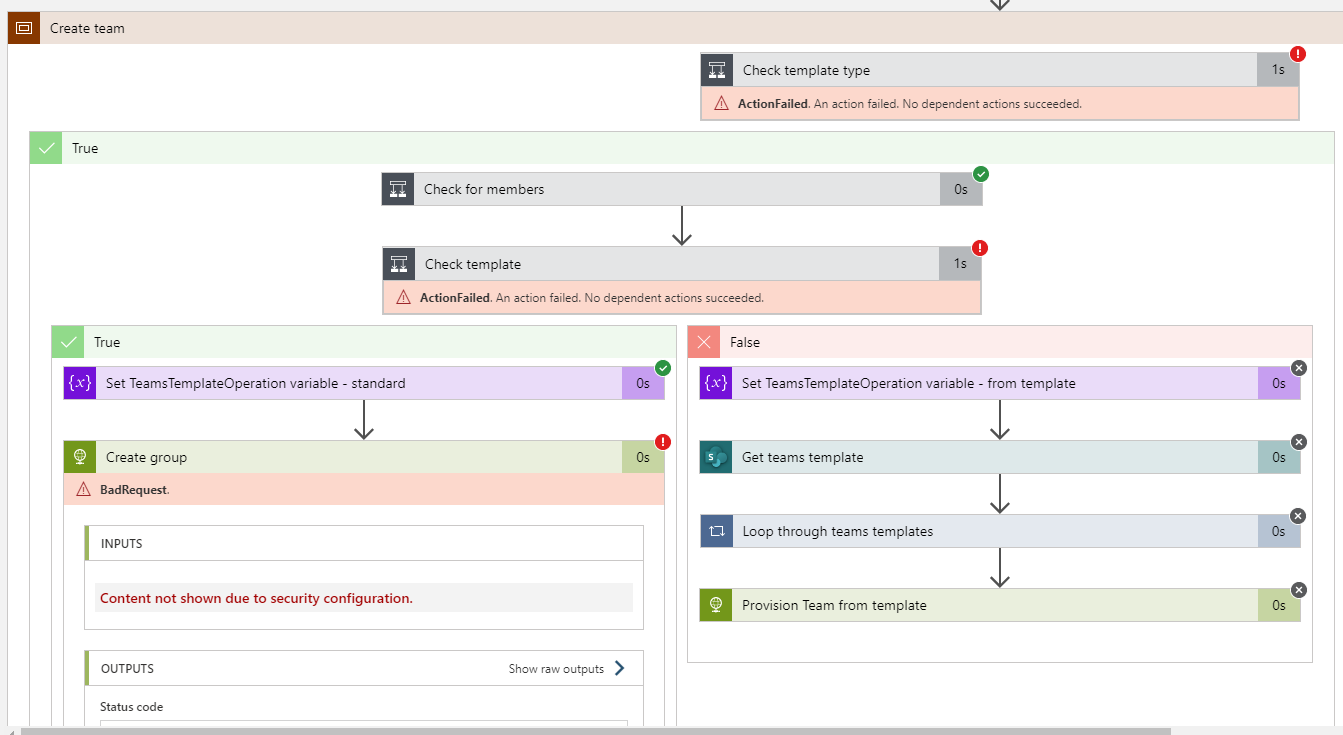The image size is (1343, 735).
Task: Click the loop icon on Loop through teams templates
Action: point(716,531)
